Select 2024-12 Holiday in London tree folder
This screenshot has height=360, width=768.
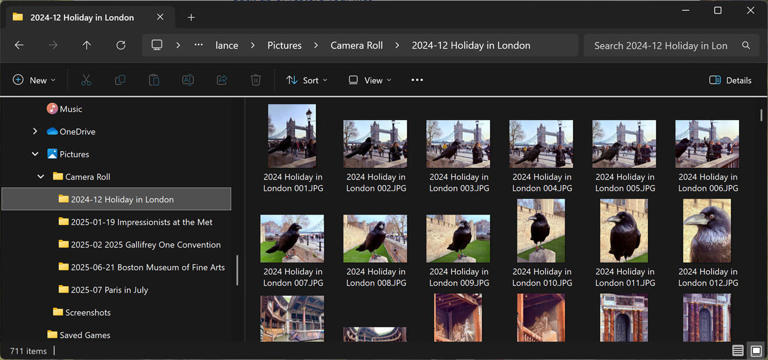coord(116,199)
